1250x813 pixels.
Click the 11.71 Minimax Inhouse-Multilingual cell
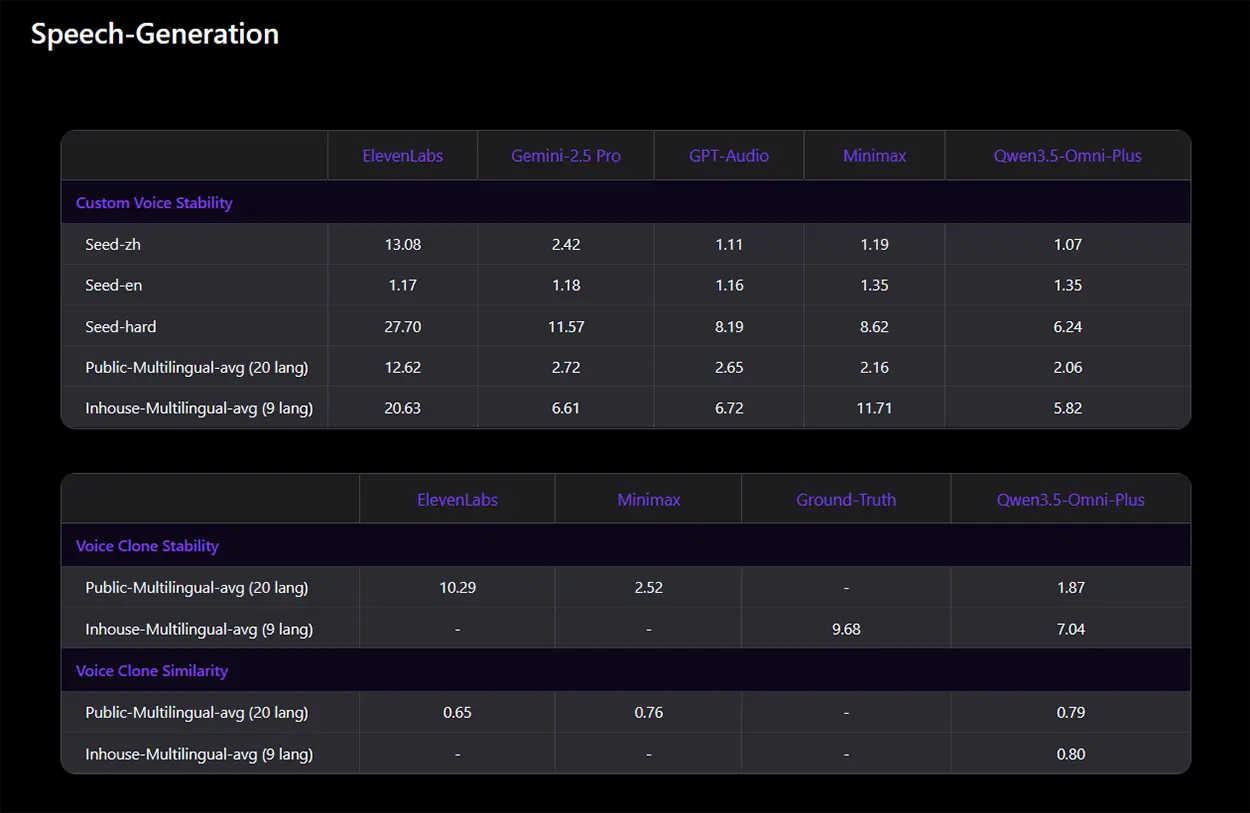[874, 408]
